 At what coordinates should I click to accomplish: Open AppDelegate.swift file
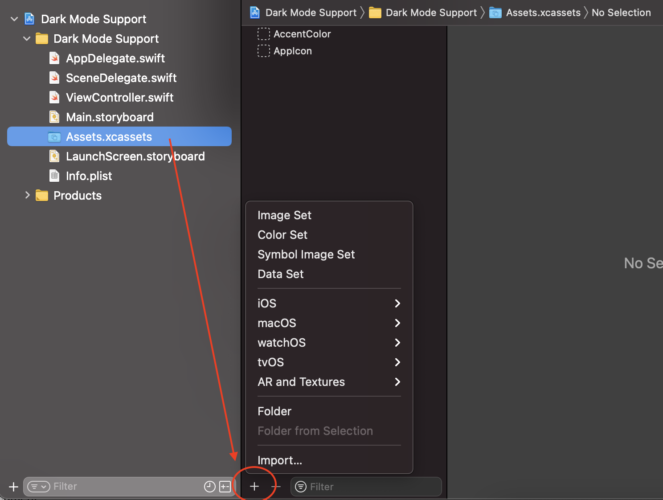click(115, 58)
